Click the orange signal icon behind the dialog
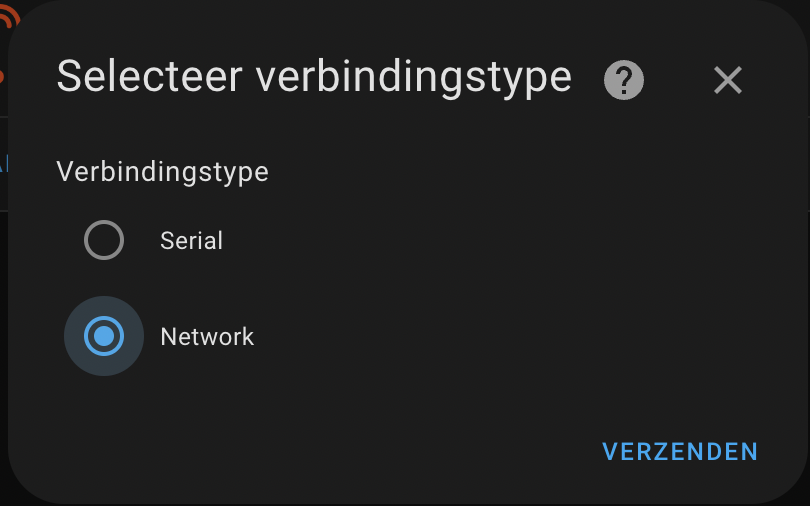Screen dimensions: 810x506 coord(8,16)
